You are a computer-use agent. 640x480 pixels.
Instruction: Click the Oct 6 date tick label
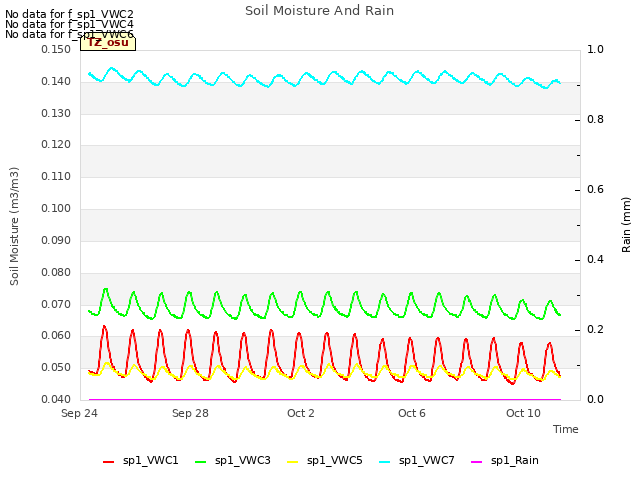pyautogui.click(x=412, y=413)
